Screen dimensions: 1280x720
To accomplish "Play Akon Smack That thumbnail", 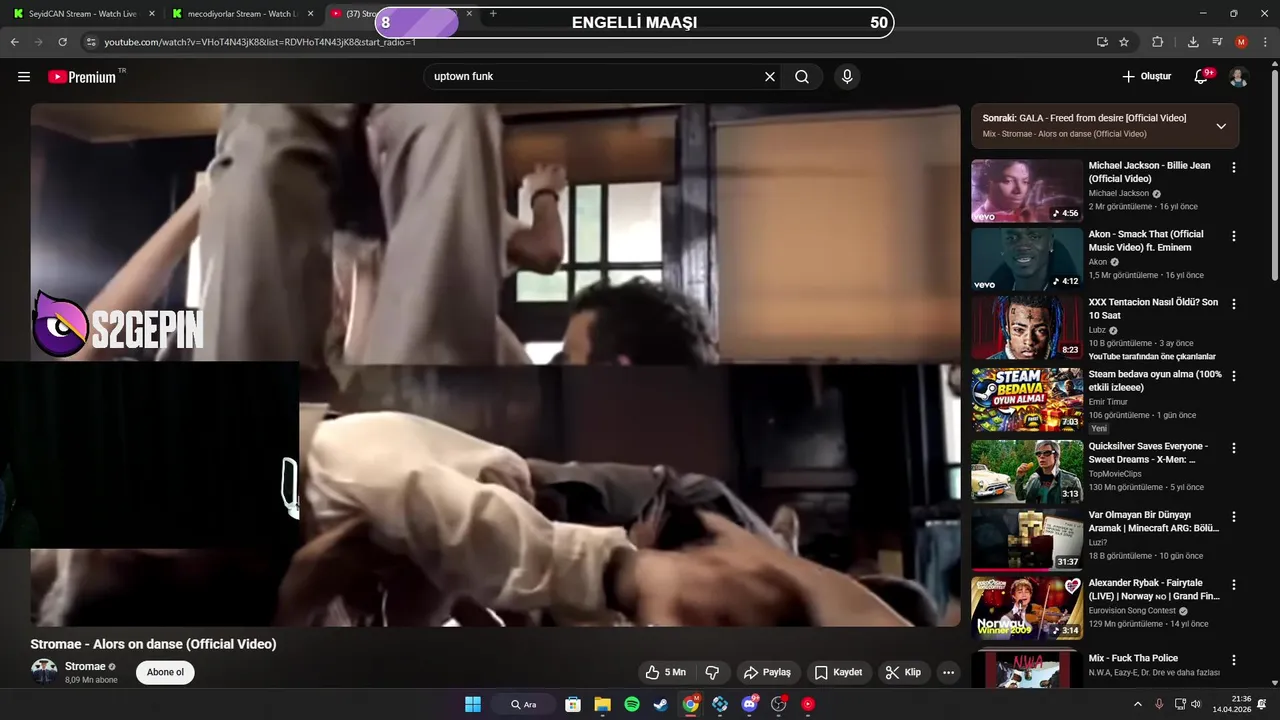I will [1027, 259].
